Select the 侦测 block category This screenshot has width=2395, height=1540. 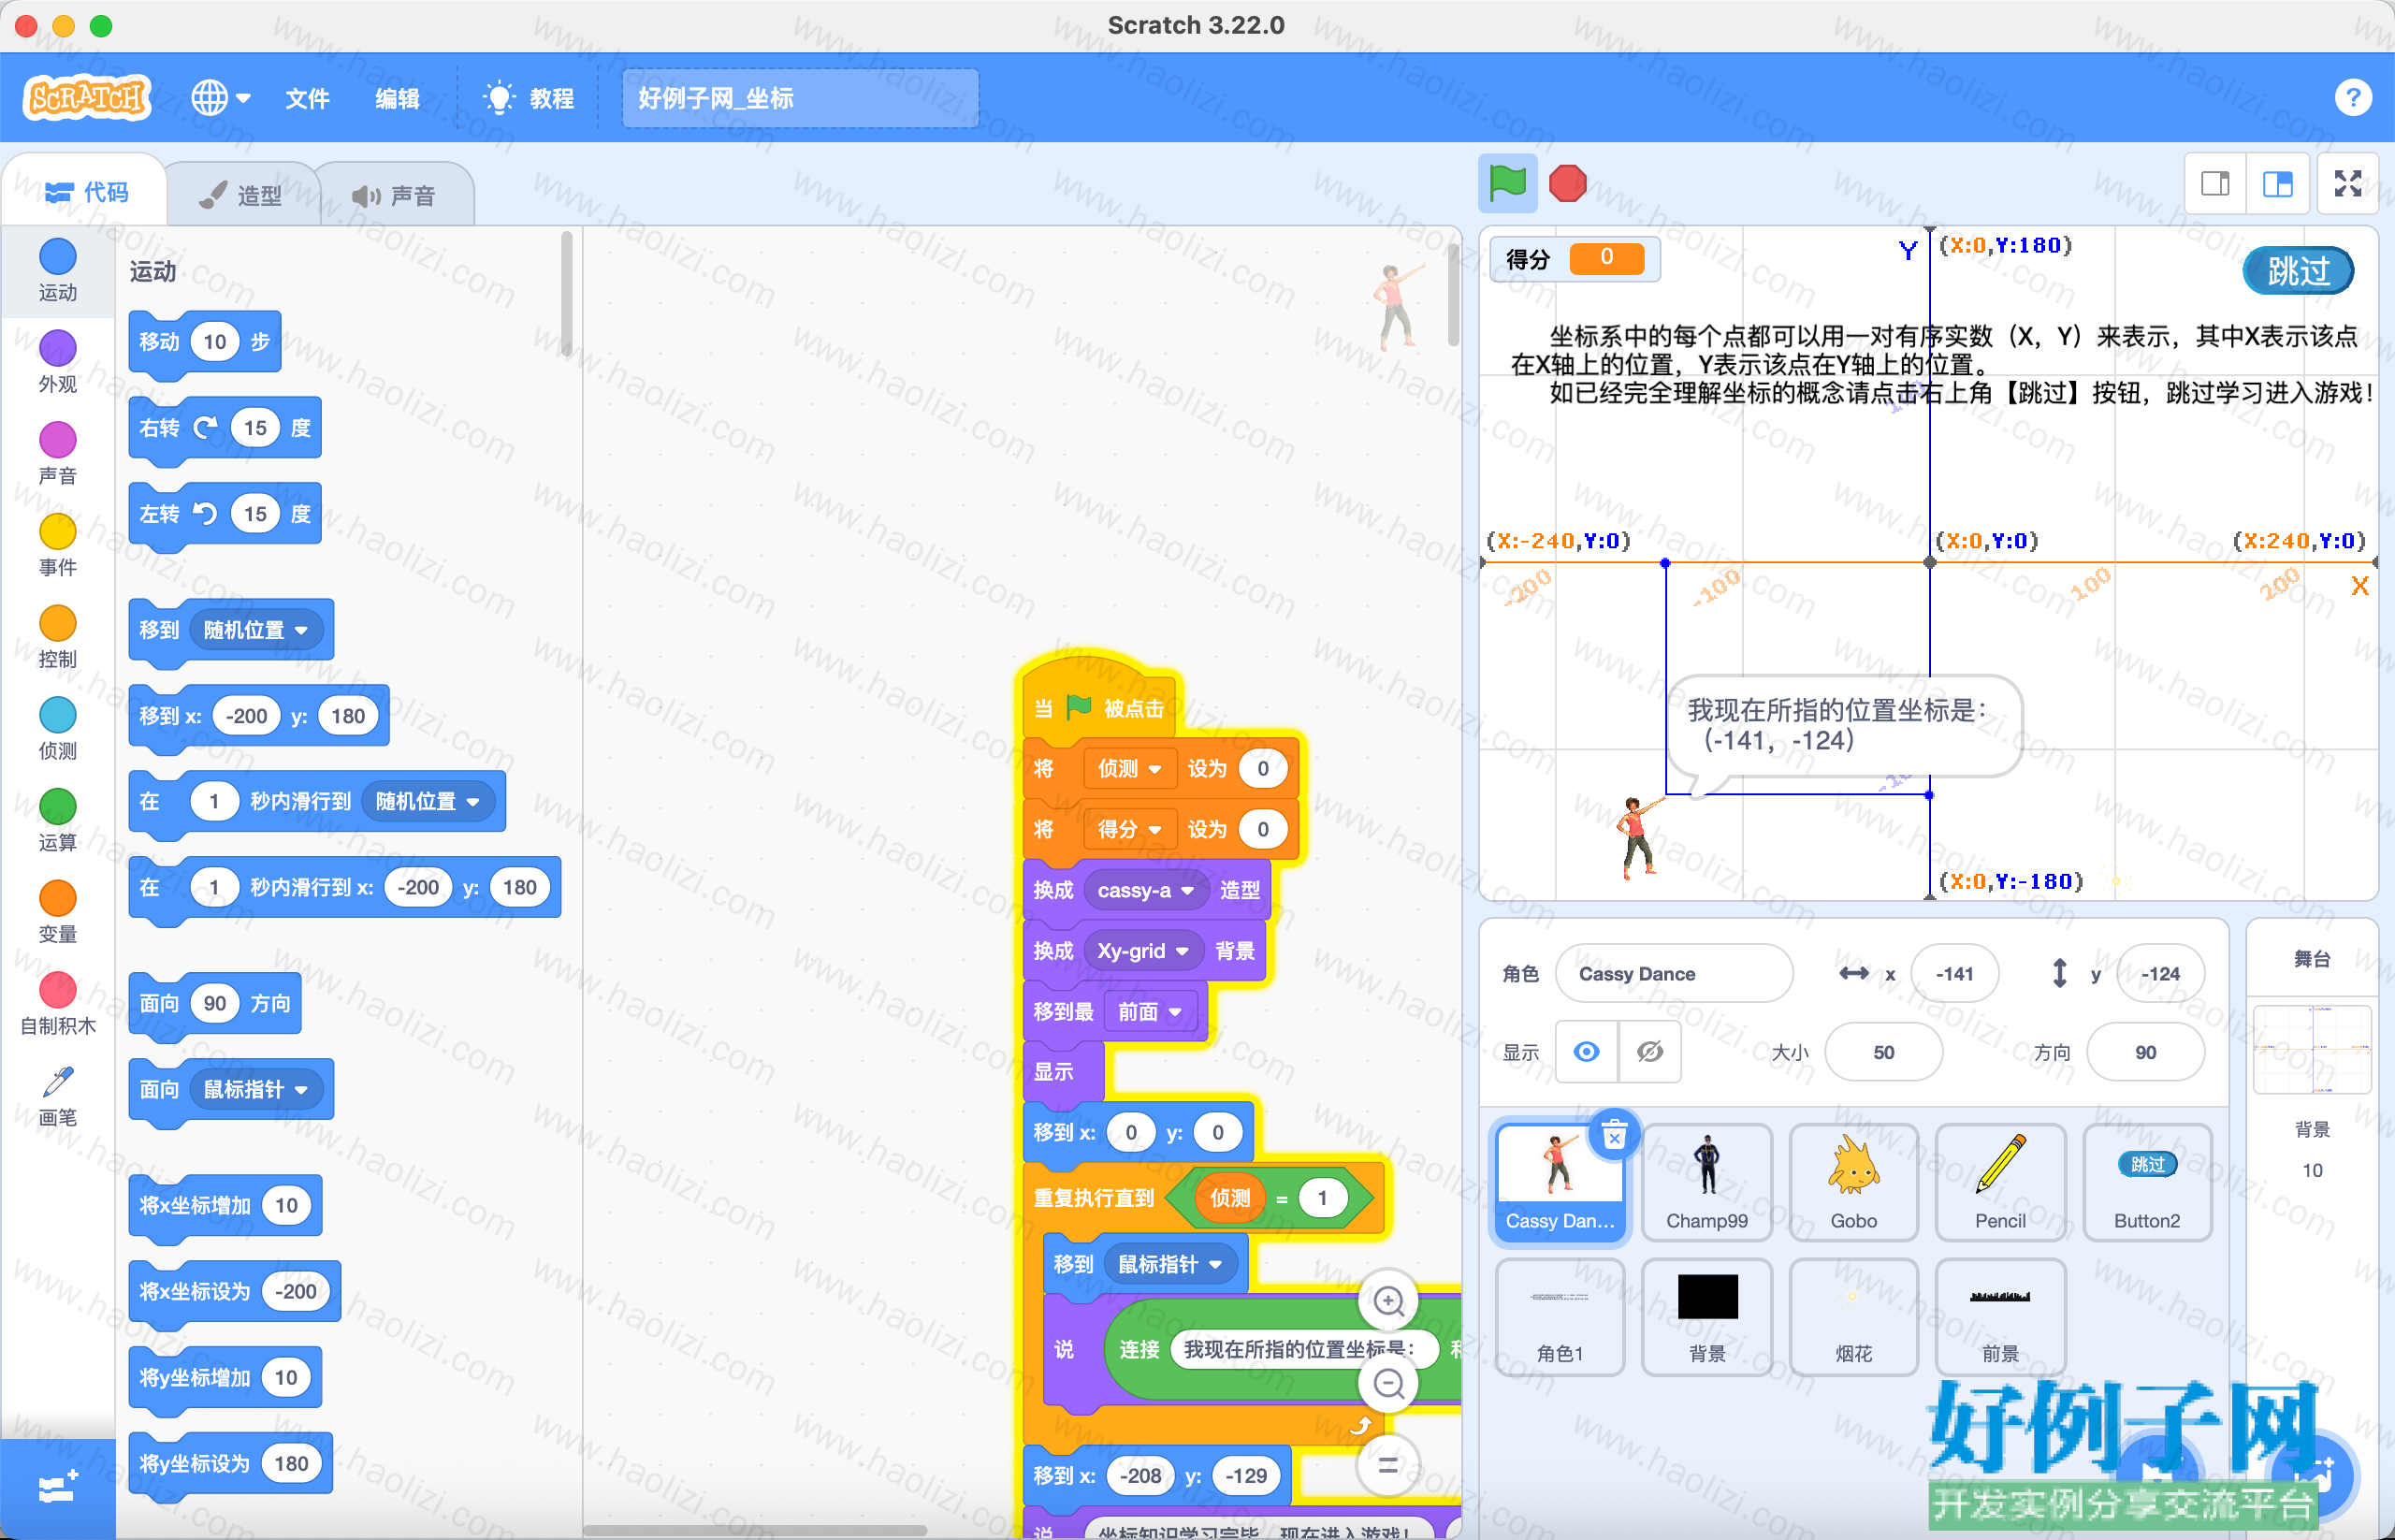58,729
